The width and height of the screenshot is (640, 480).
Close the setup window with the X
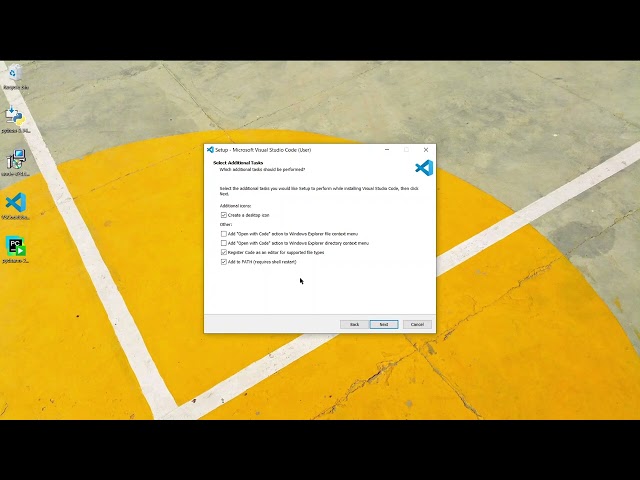click(426, 150)
